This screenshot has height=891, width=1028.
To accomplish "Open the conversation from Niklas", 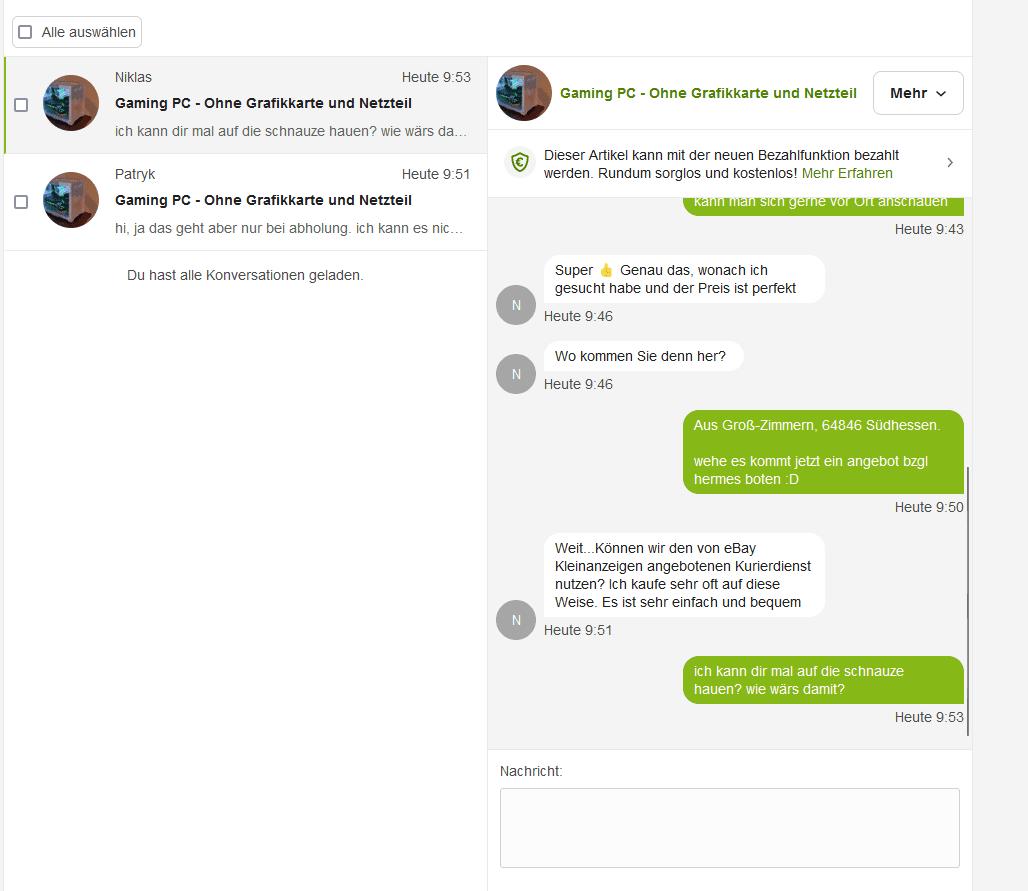I will click(290, 104).
